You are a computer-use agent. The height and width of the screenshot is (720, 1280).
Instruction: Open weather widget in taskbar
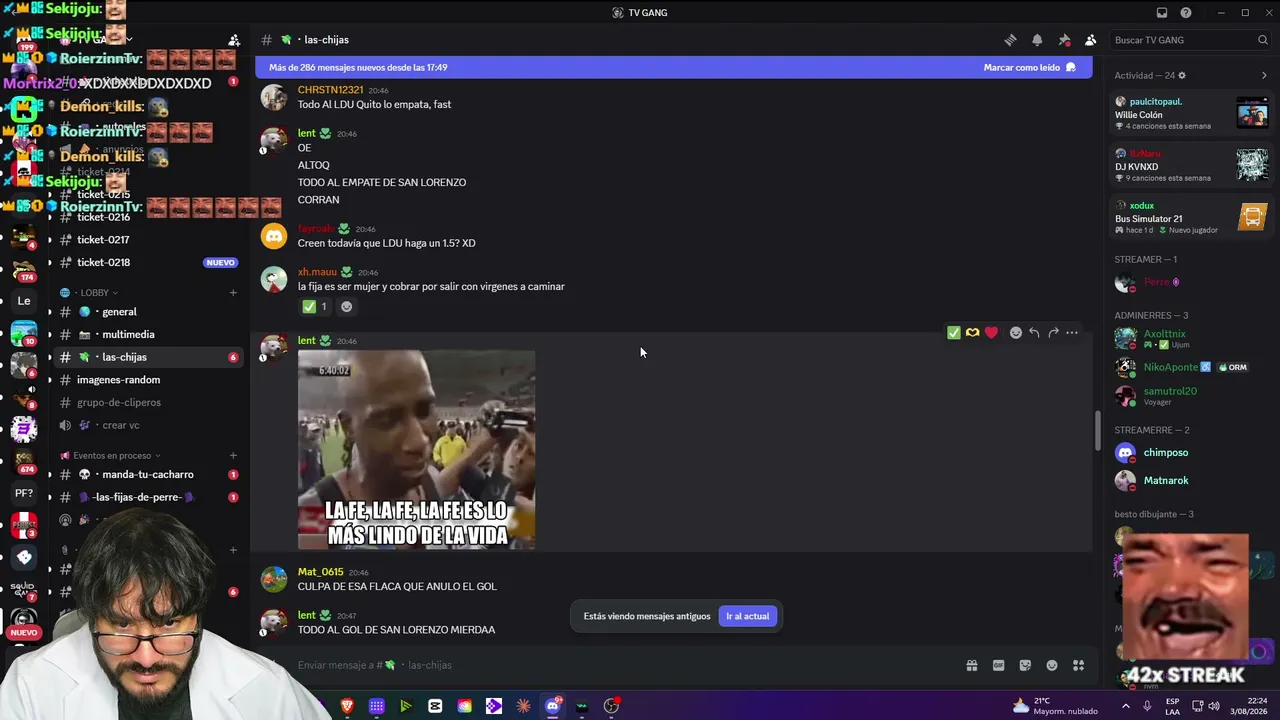[1056, 706]
